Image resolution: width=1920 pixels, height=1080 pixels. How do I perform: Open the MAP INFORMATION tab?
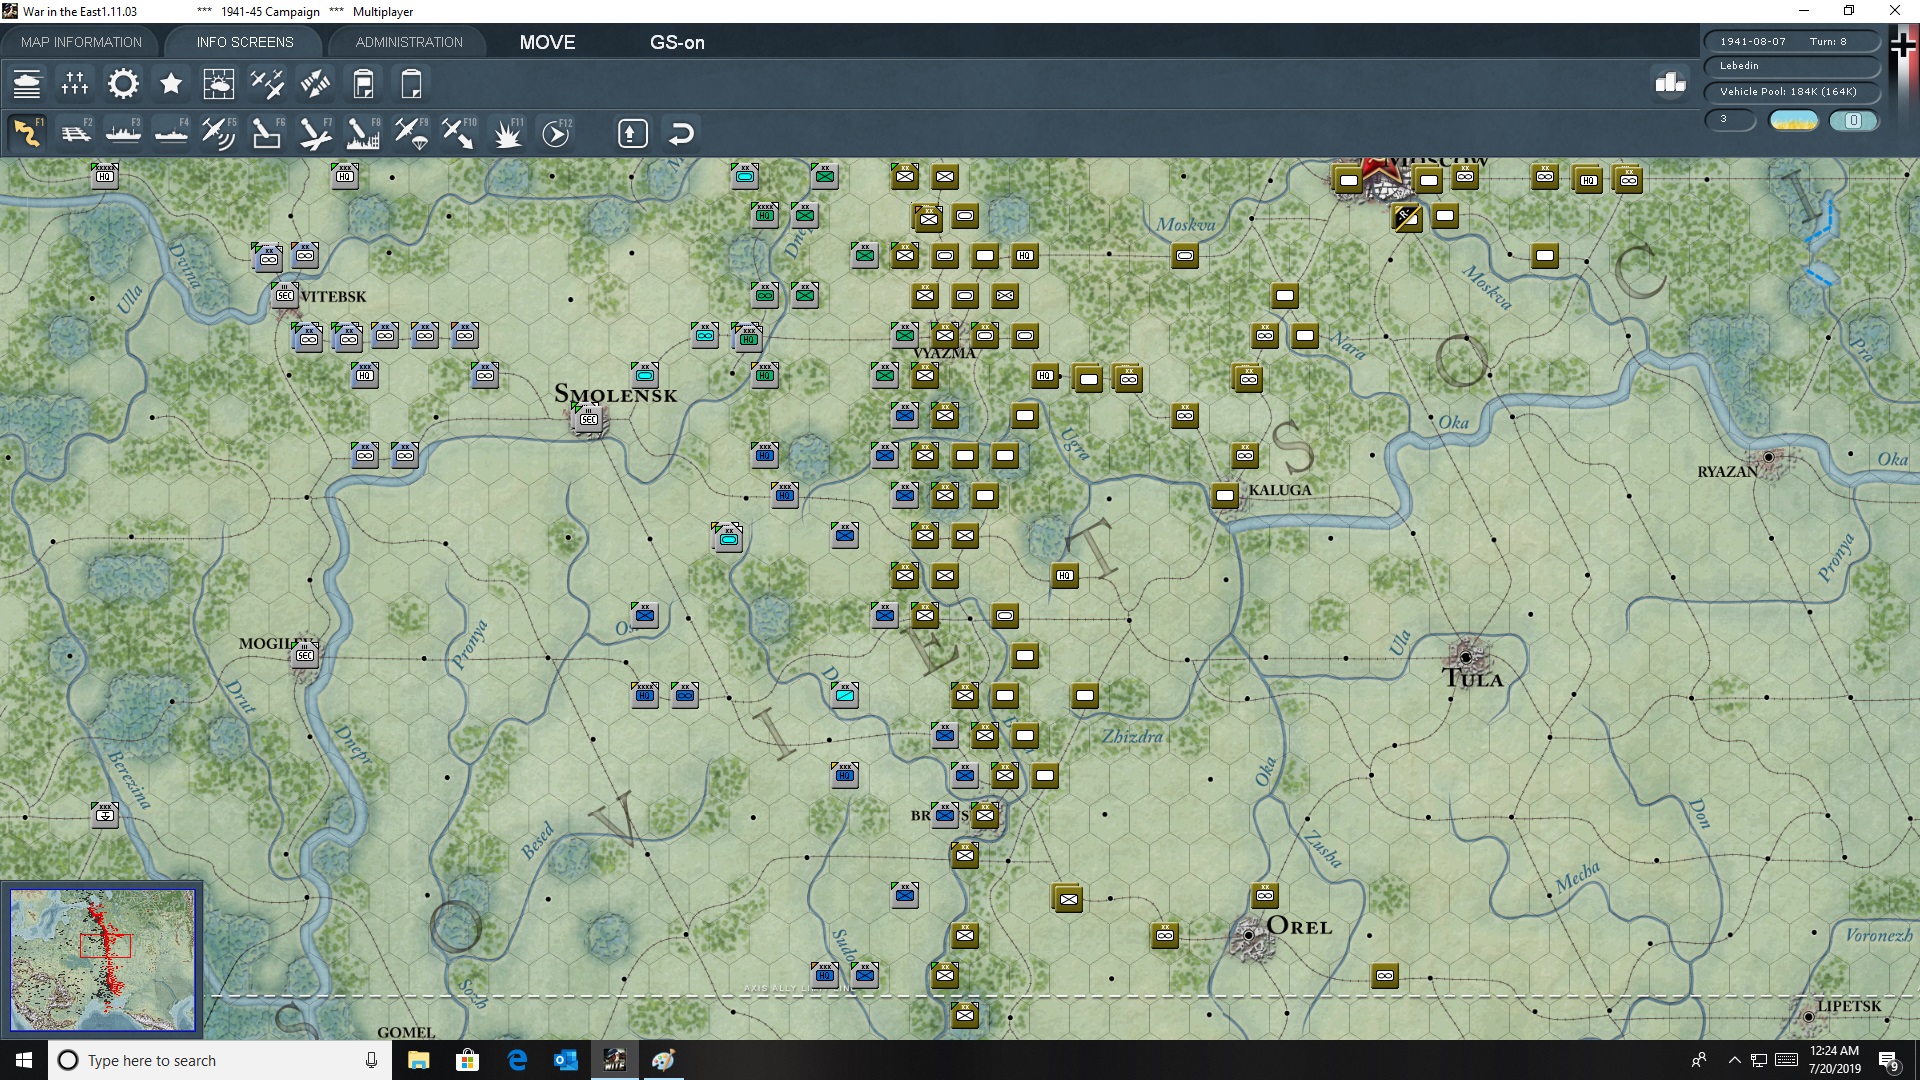tap(81, 42)
